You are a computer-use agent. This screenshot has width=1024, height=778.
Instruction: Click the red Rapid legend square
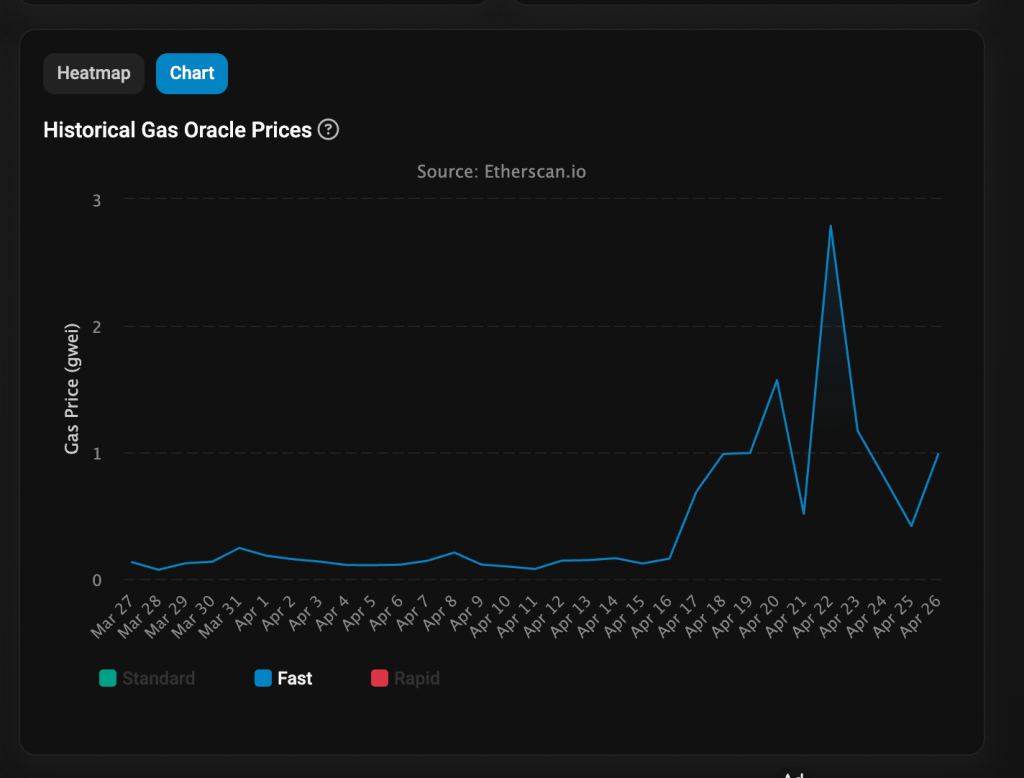coord(379,679)
